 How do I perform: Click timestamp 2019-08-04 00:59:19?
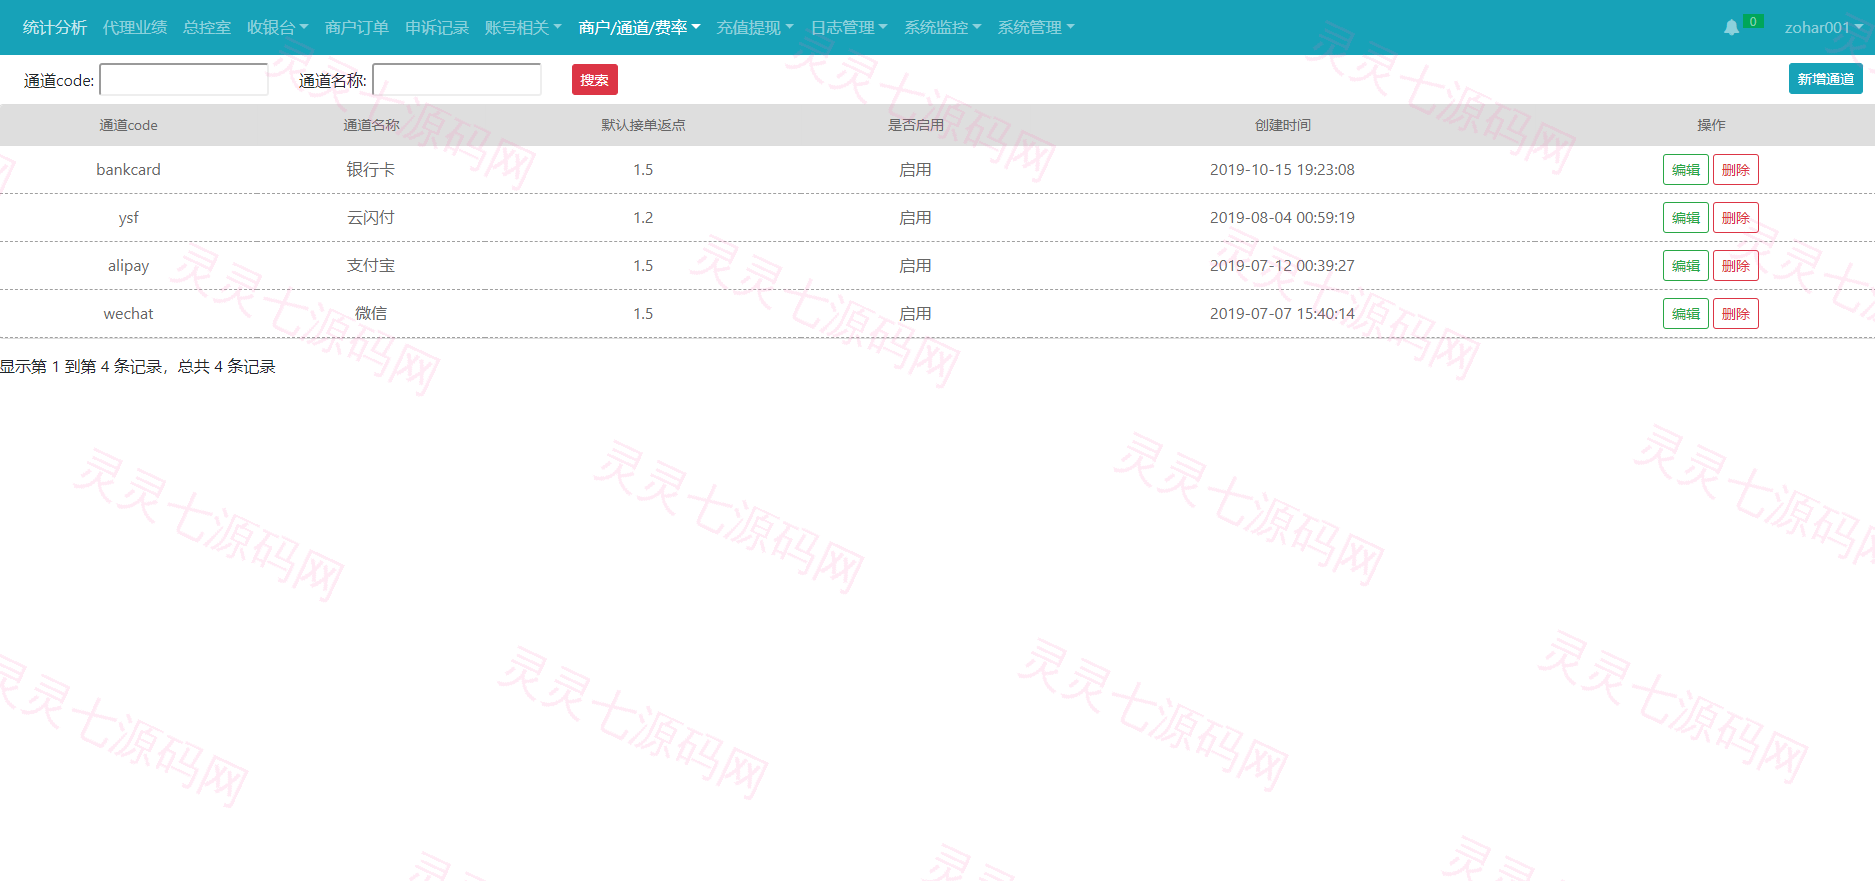(x=1282, y=218)
